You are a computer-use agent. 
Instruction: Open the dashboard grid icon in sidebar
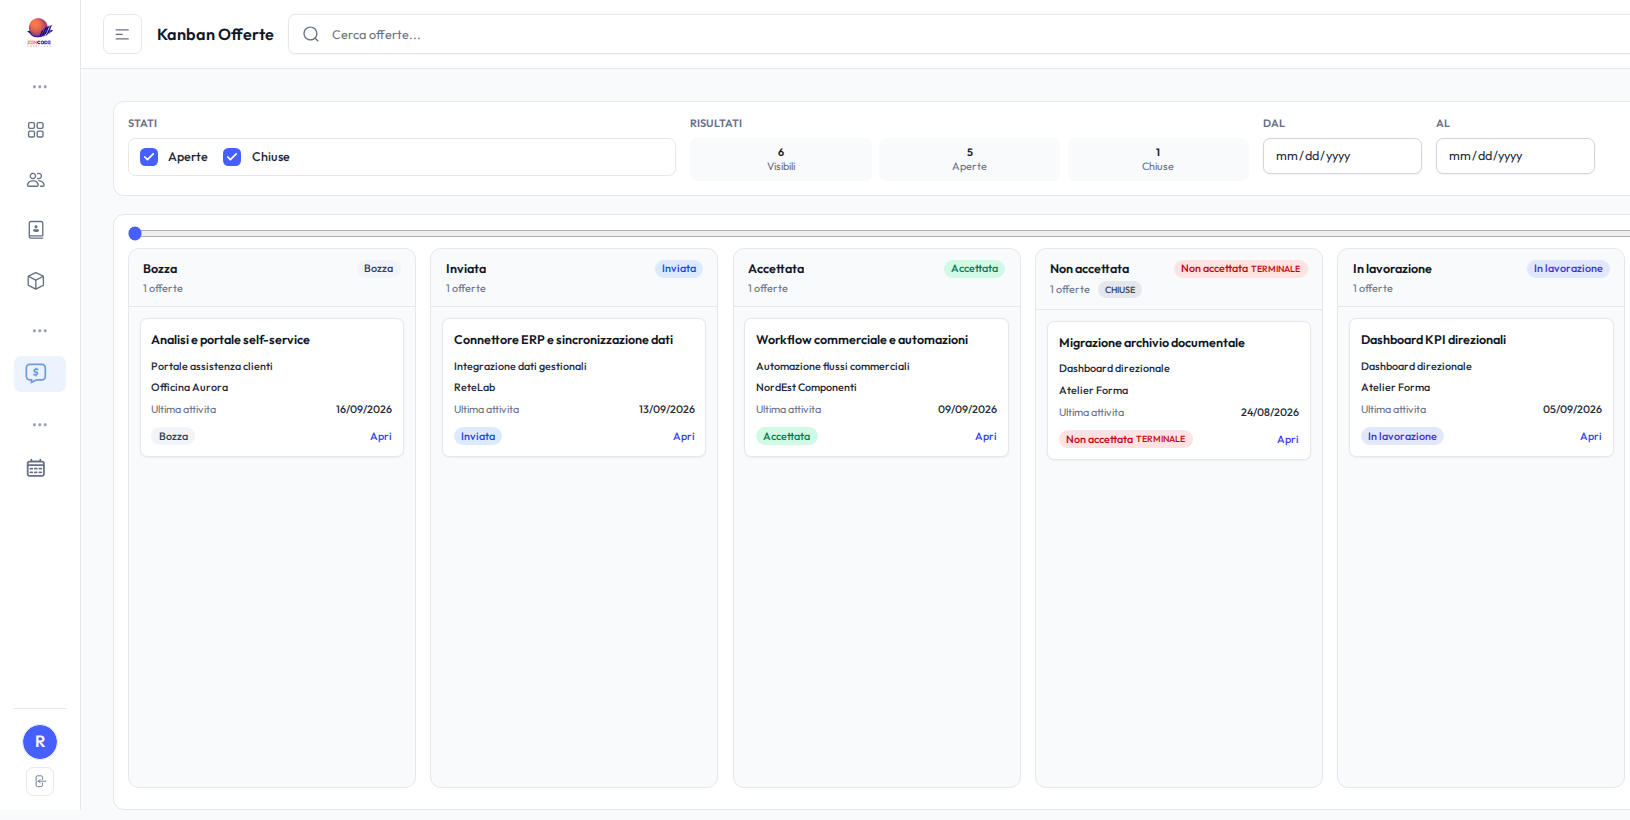tap(36, 130)
